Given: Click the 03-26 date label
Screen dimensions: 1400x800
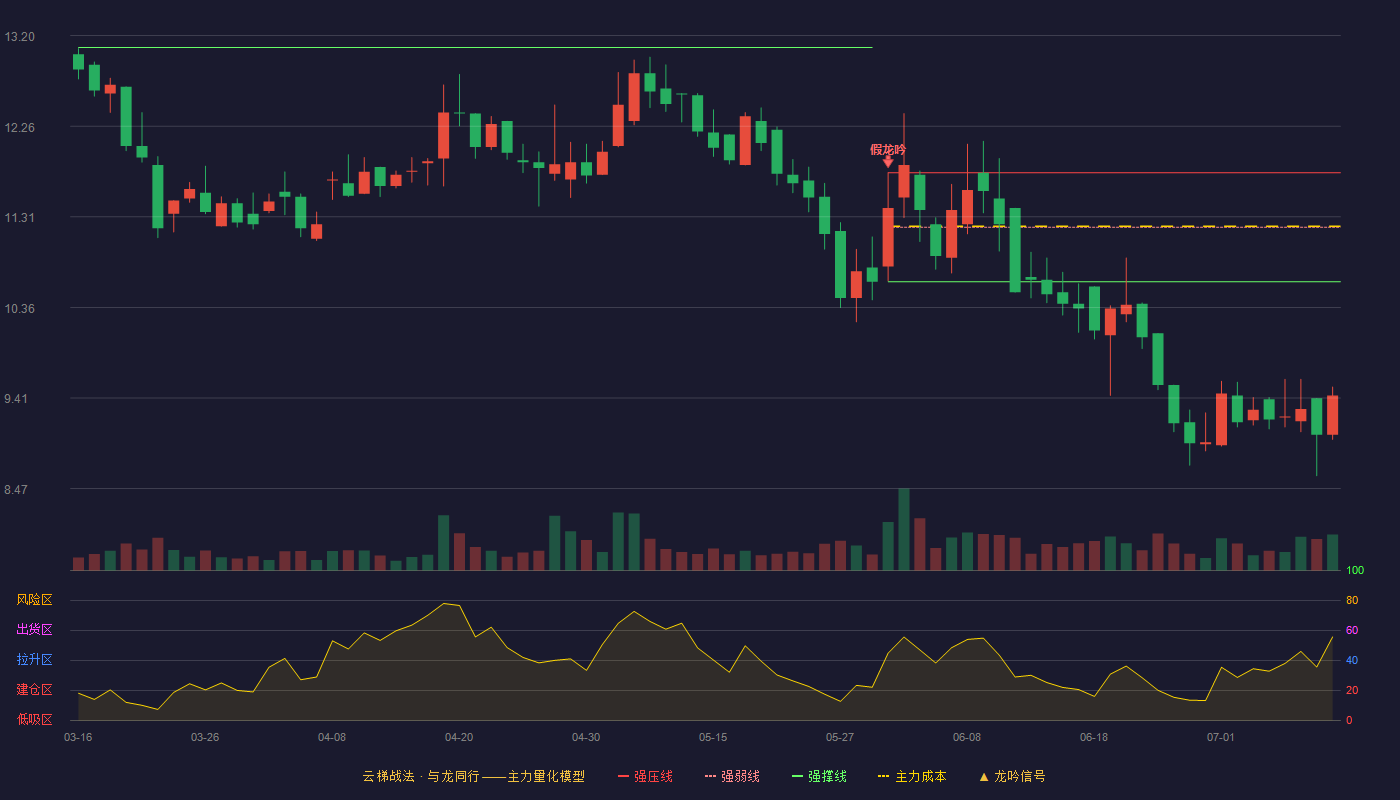Looking at the screenshot, I should click(x=205, y=738).
